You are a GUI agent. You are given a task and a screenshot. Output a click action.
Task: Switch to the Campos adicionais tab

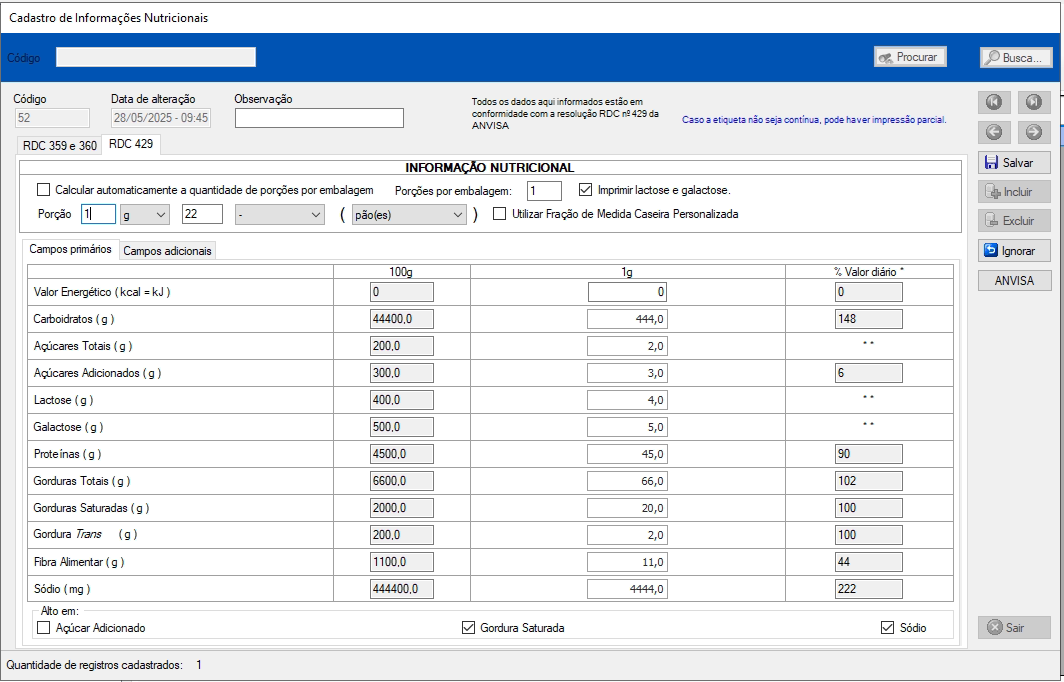pos(168,251)
